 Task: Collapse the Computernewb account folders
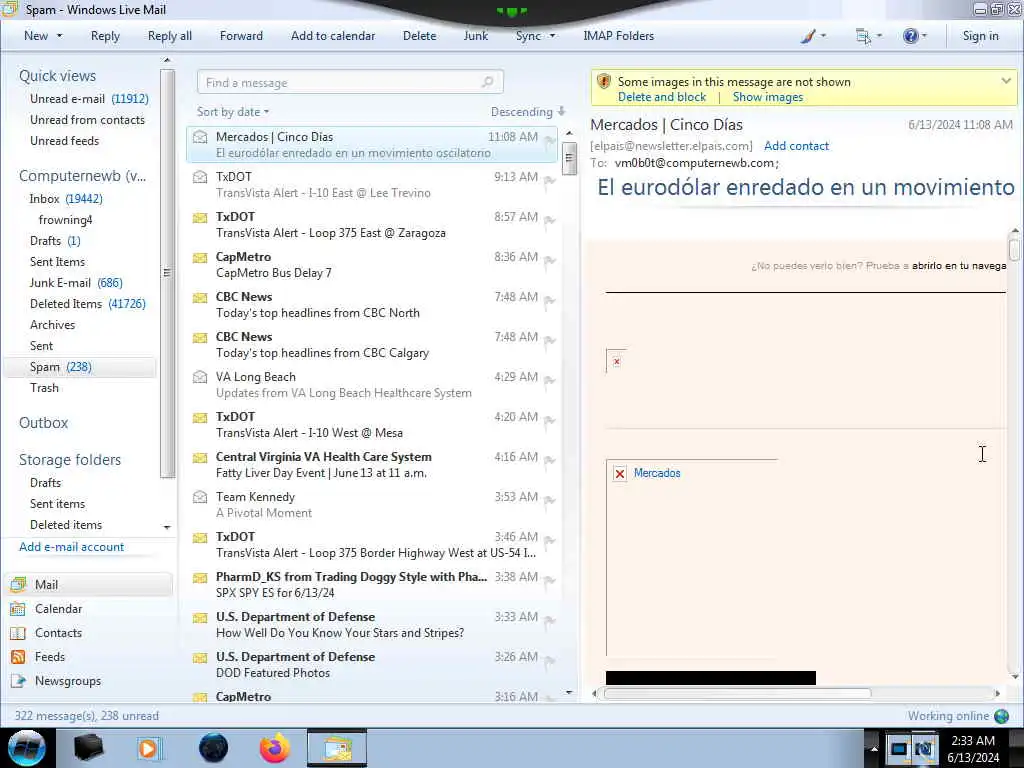point(82,176)
